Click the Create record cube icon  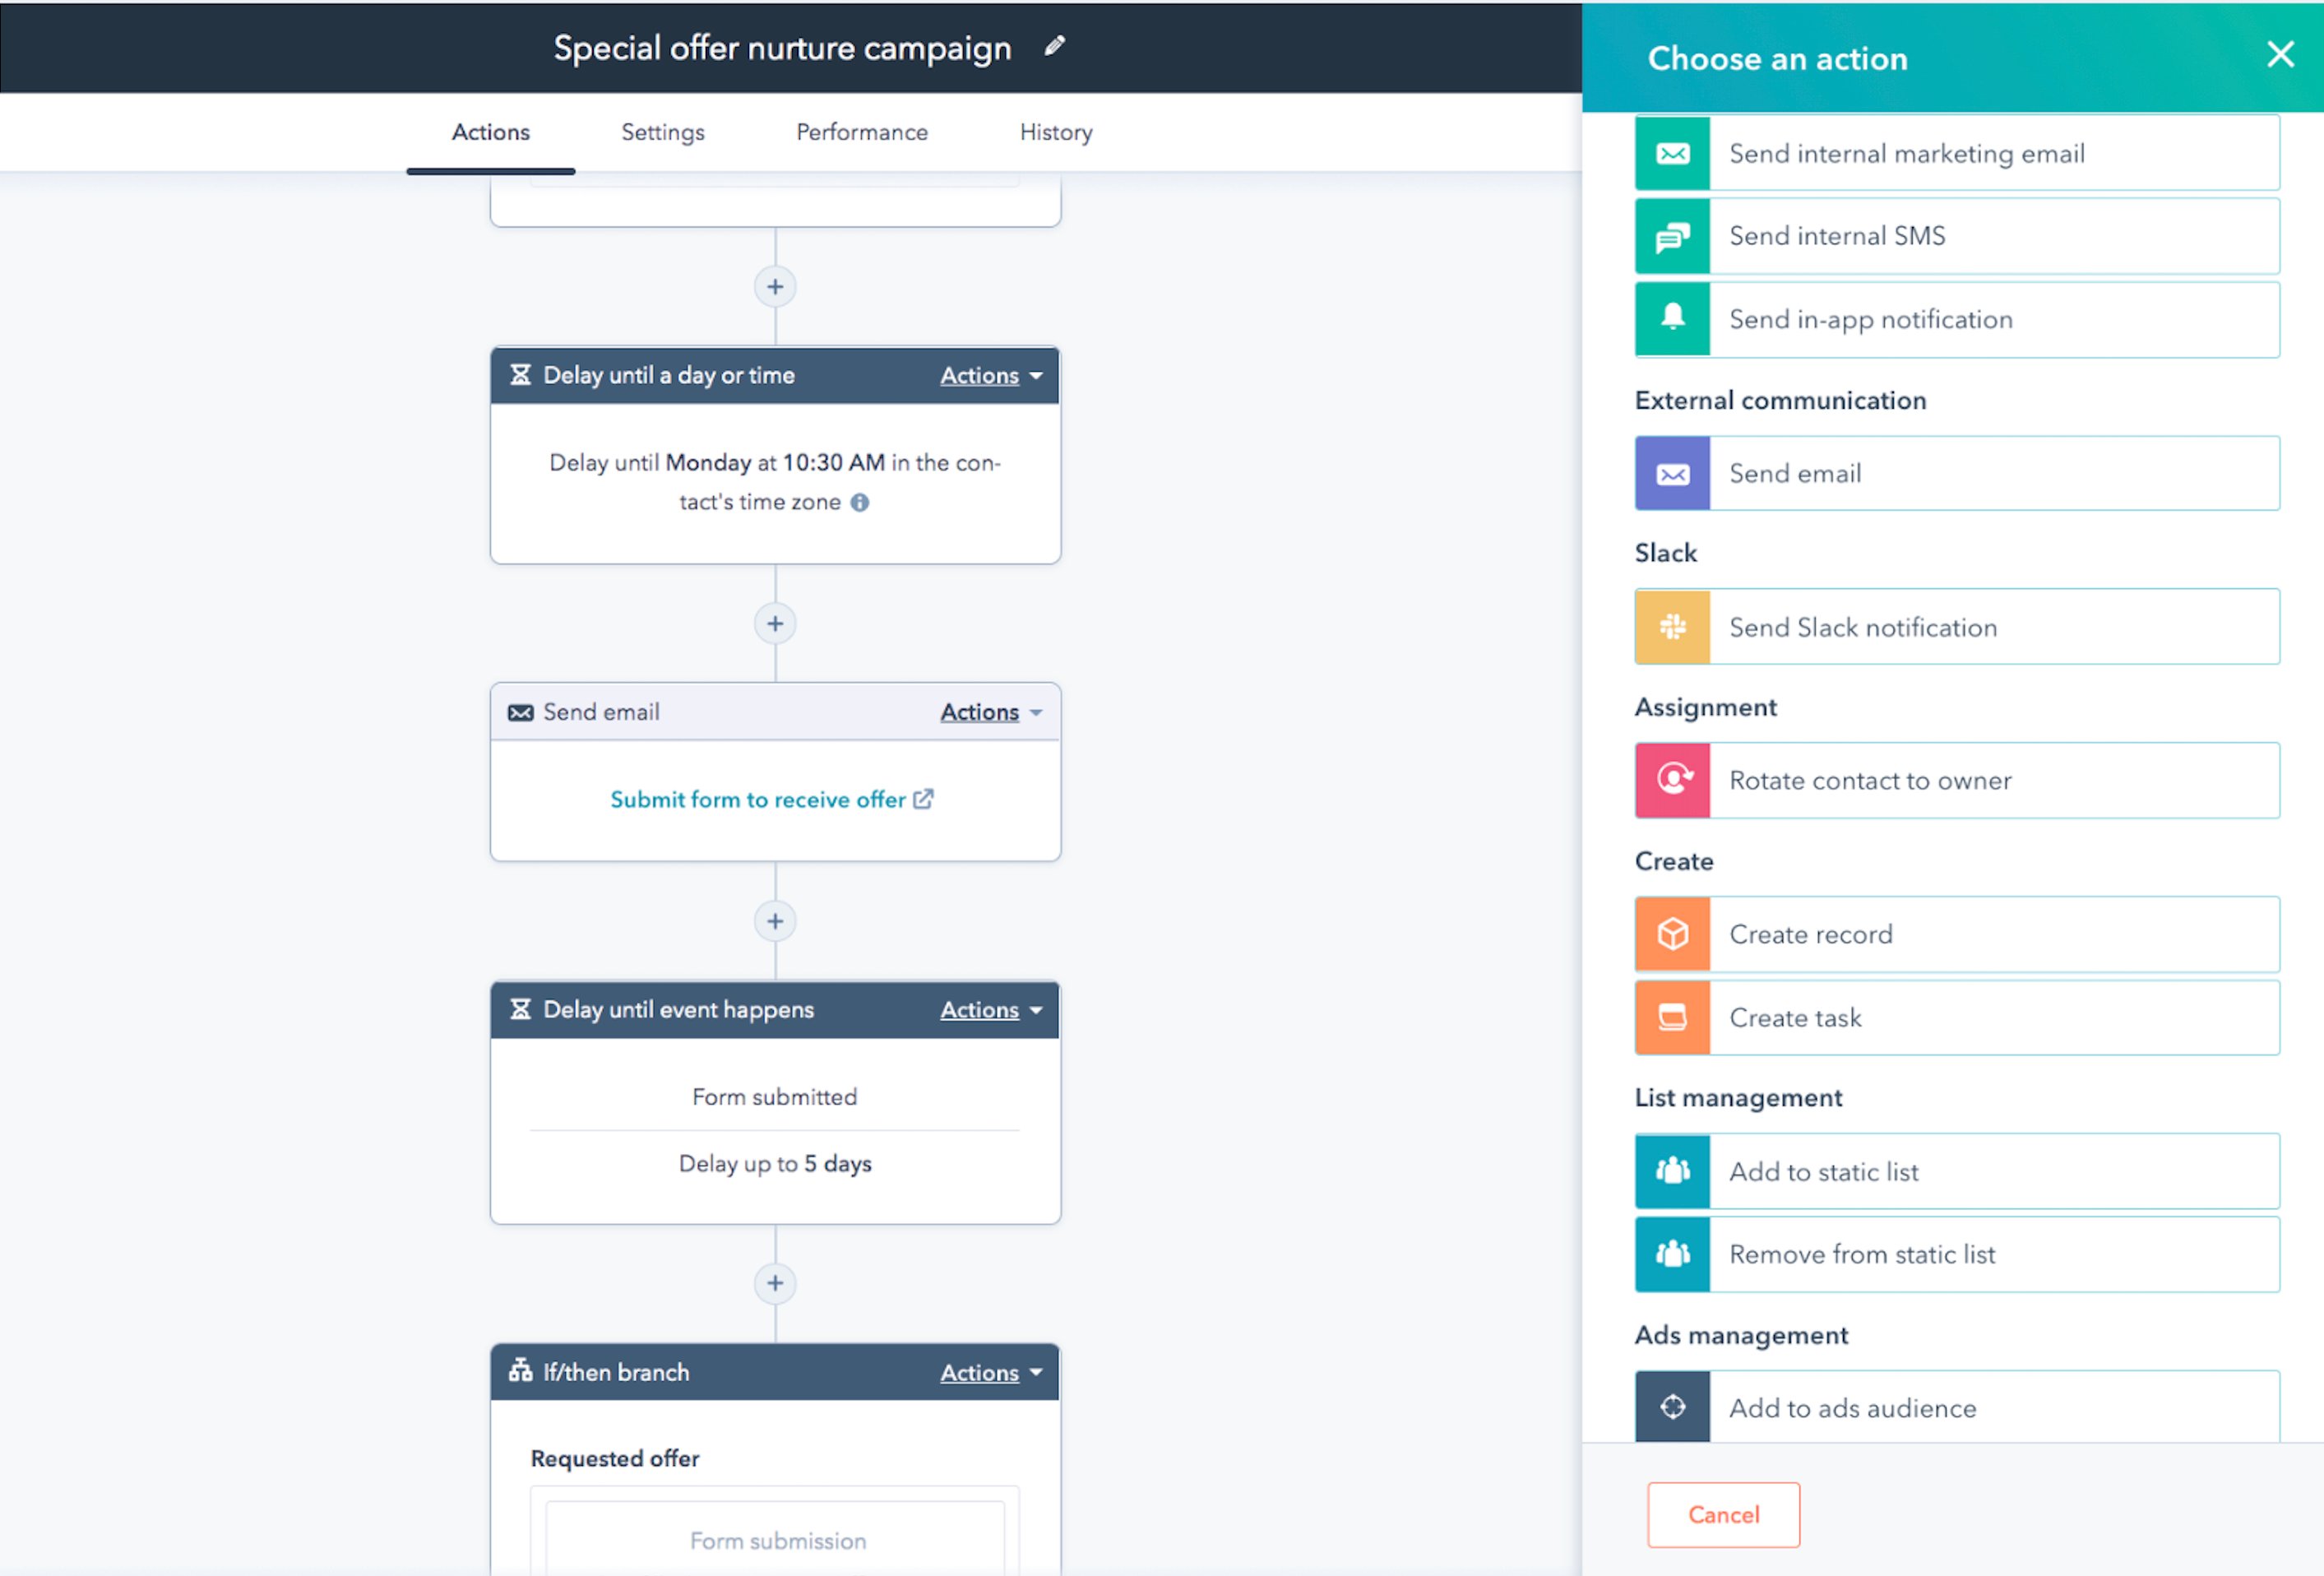click(1671, 934)
